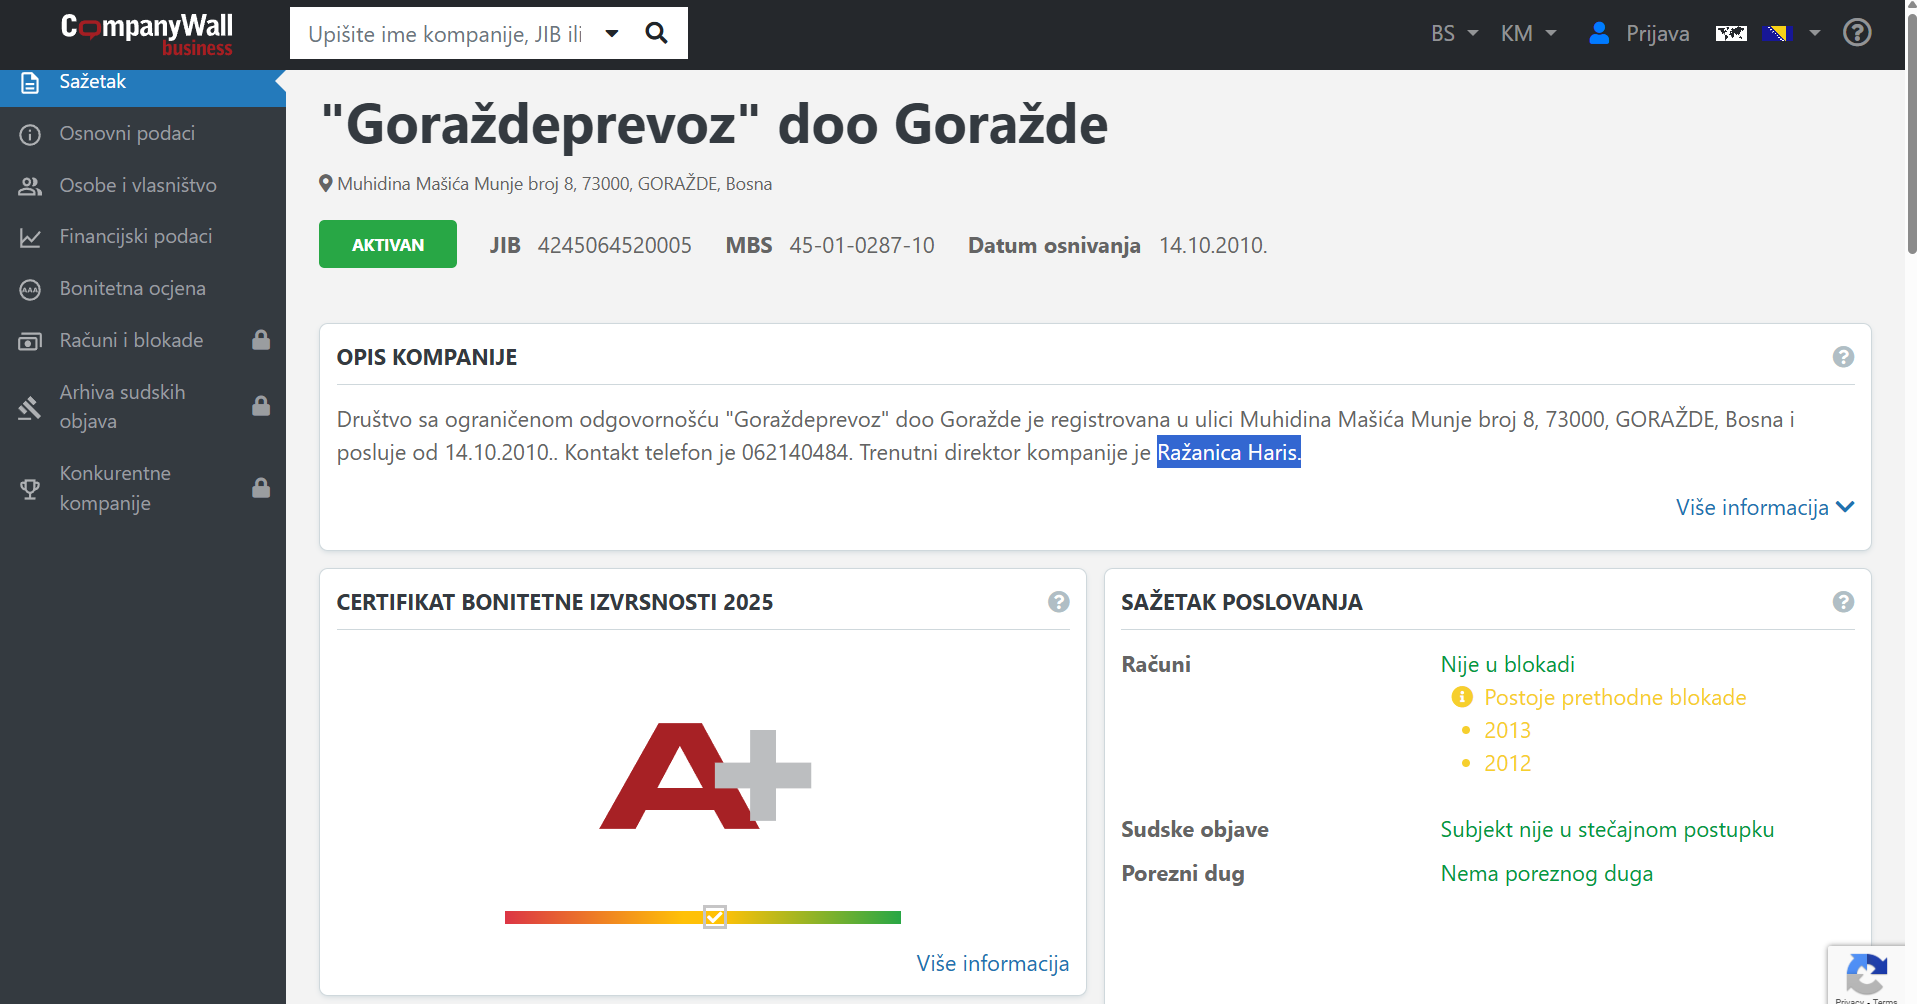Click the Postoje prethodne blokade warning icon
Image resolution: width=1917 pixels, height=1004 pixels.
click(x=1462, y=697)
